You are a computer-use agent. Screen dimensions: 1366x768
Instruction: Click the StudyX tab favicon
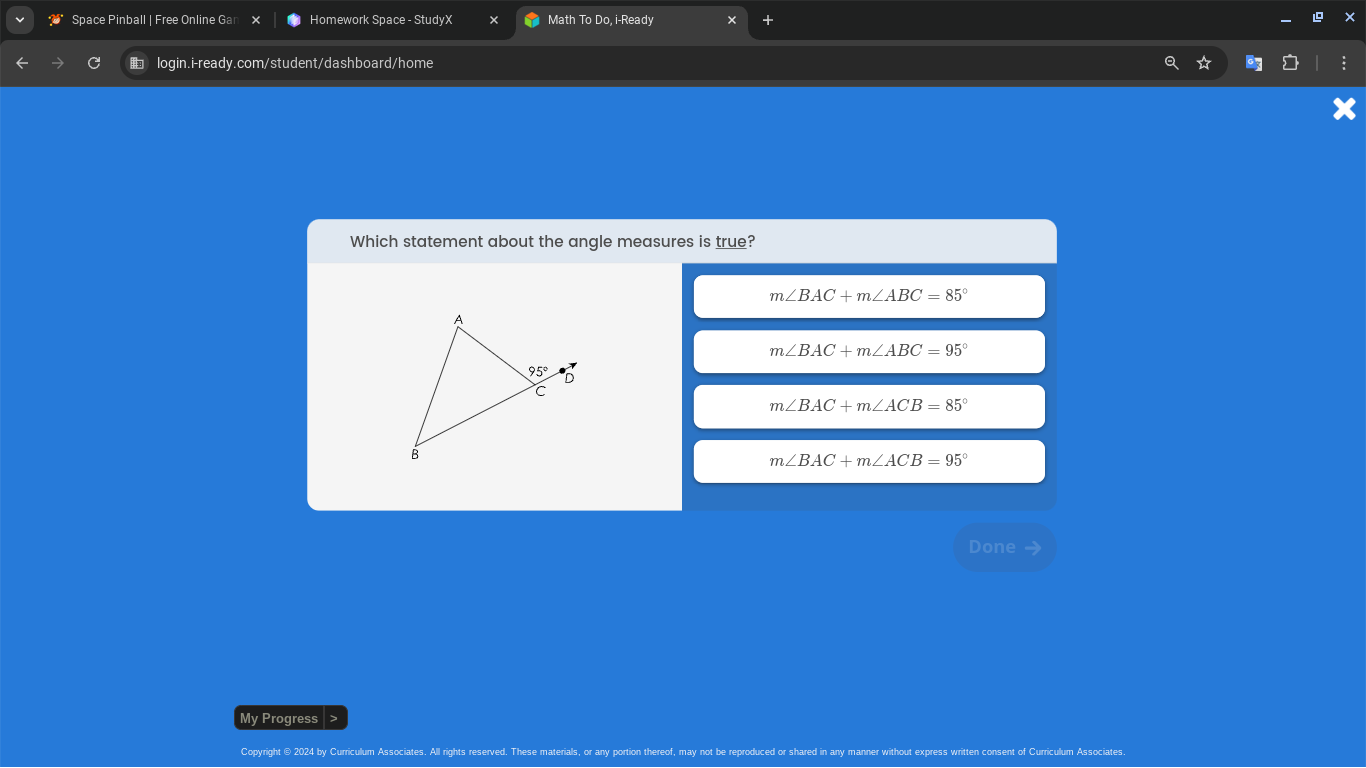tap(294, 20)
